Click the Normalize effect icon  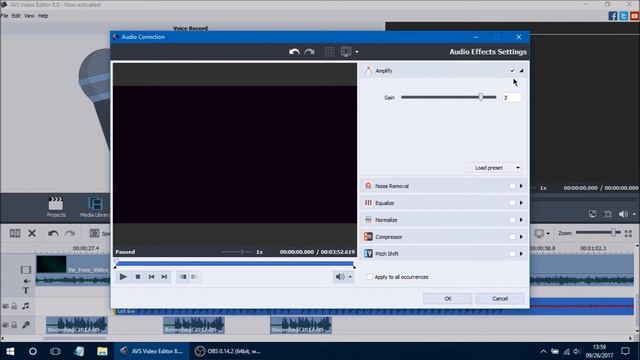pos(368,220)
